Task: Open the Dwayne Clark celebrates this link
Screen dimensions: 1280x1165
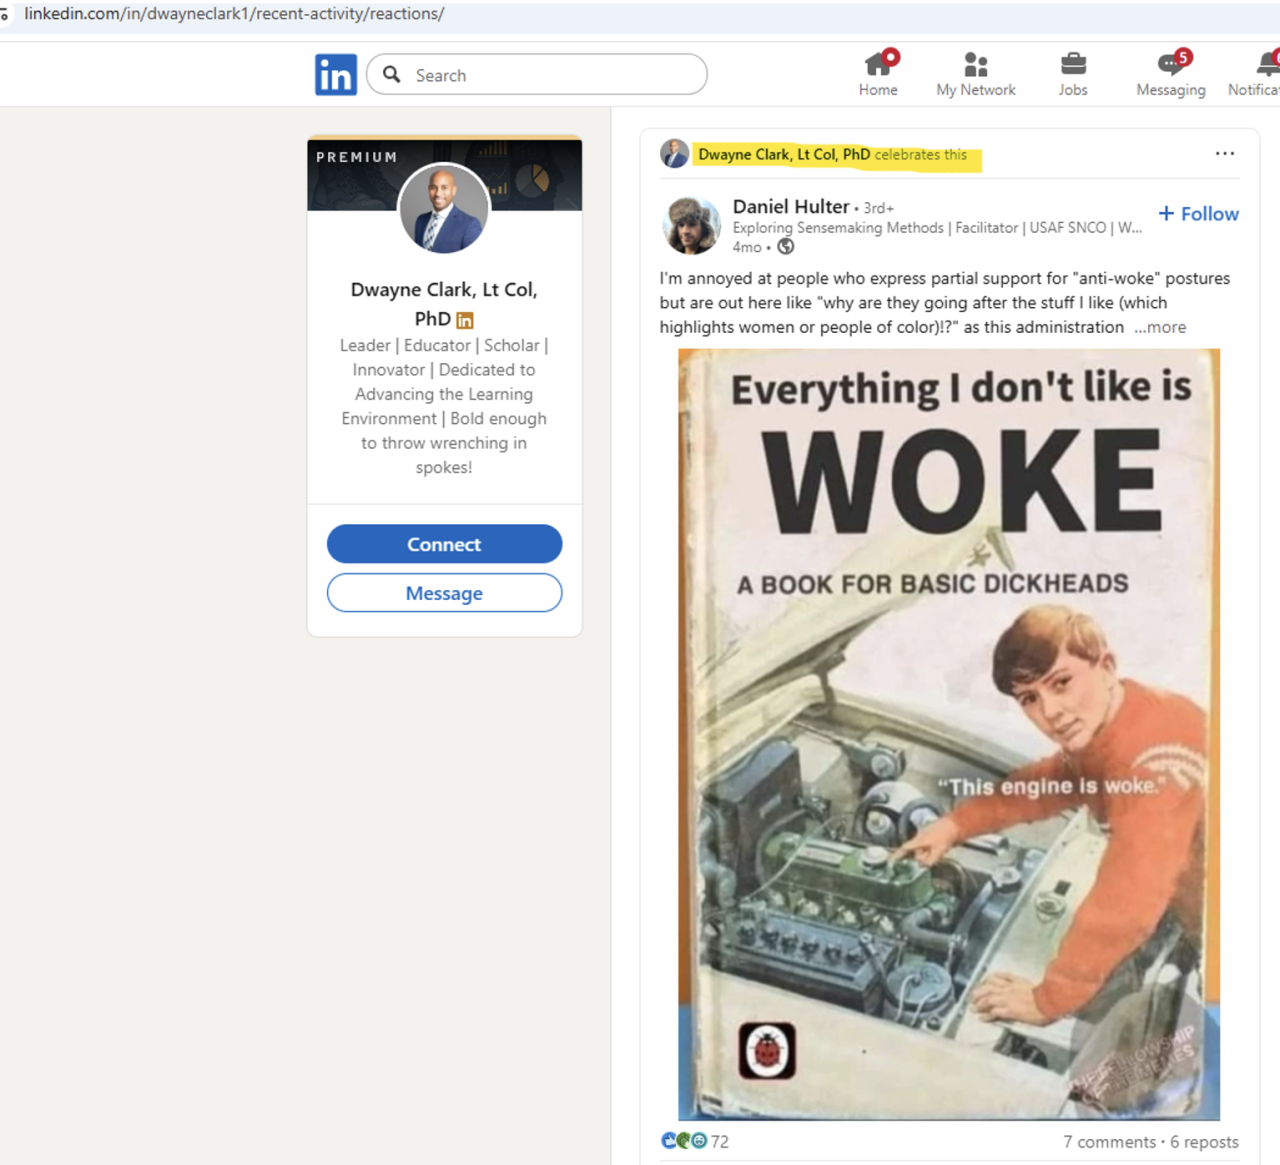Action: click(783, 155)
